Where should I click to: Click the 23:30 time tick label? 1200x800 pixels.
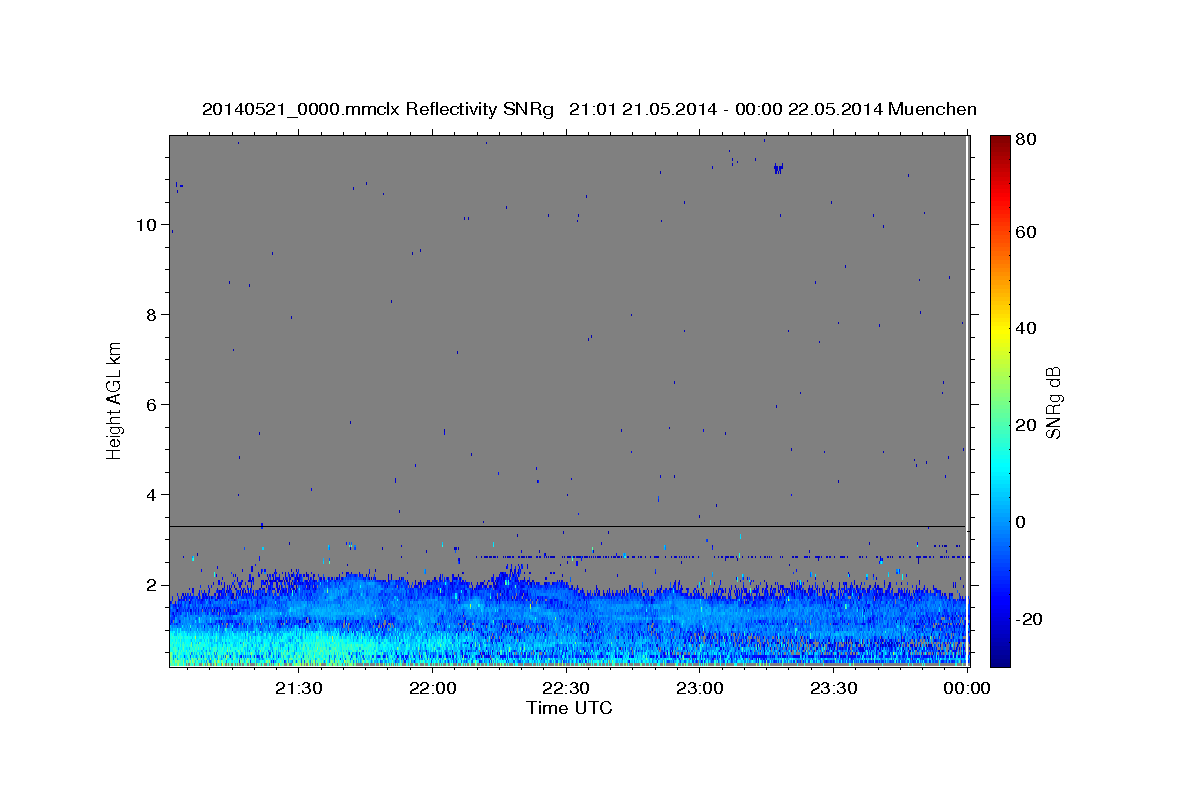[834, 689]
